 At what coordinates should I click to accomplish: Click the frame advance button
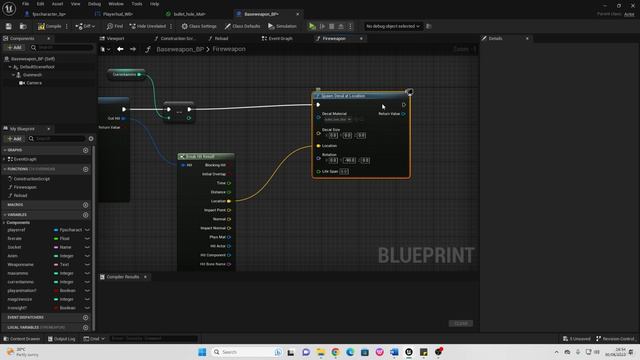322,26
